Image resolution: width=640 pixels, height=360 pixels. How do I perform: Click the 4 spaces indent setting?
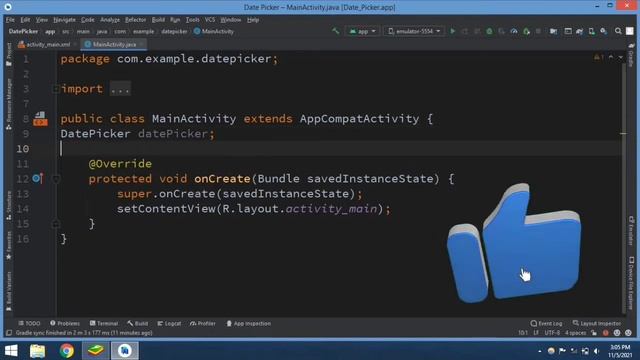575,333
